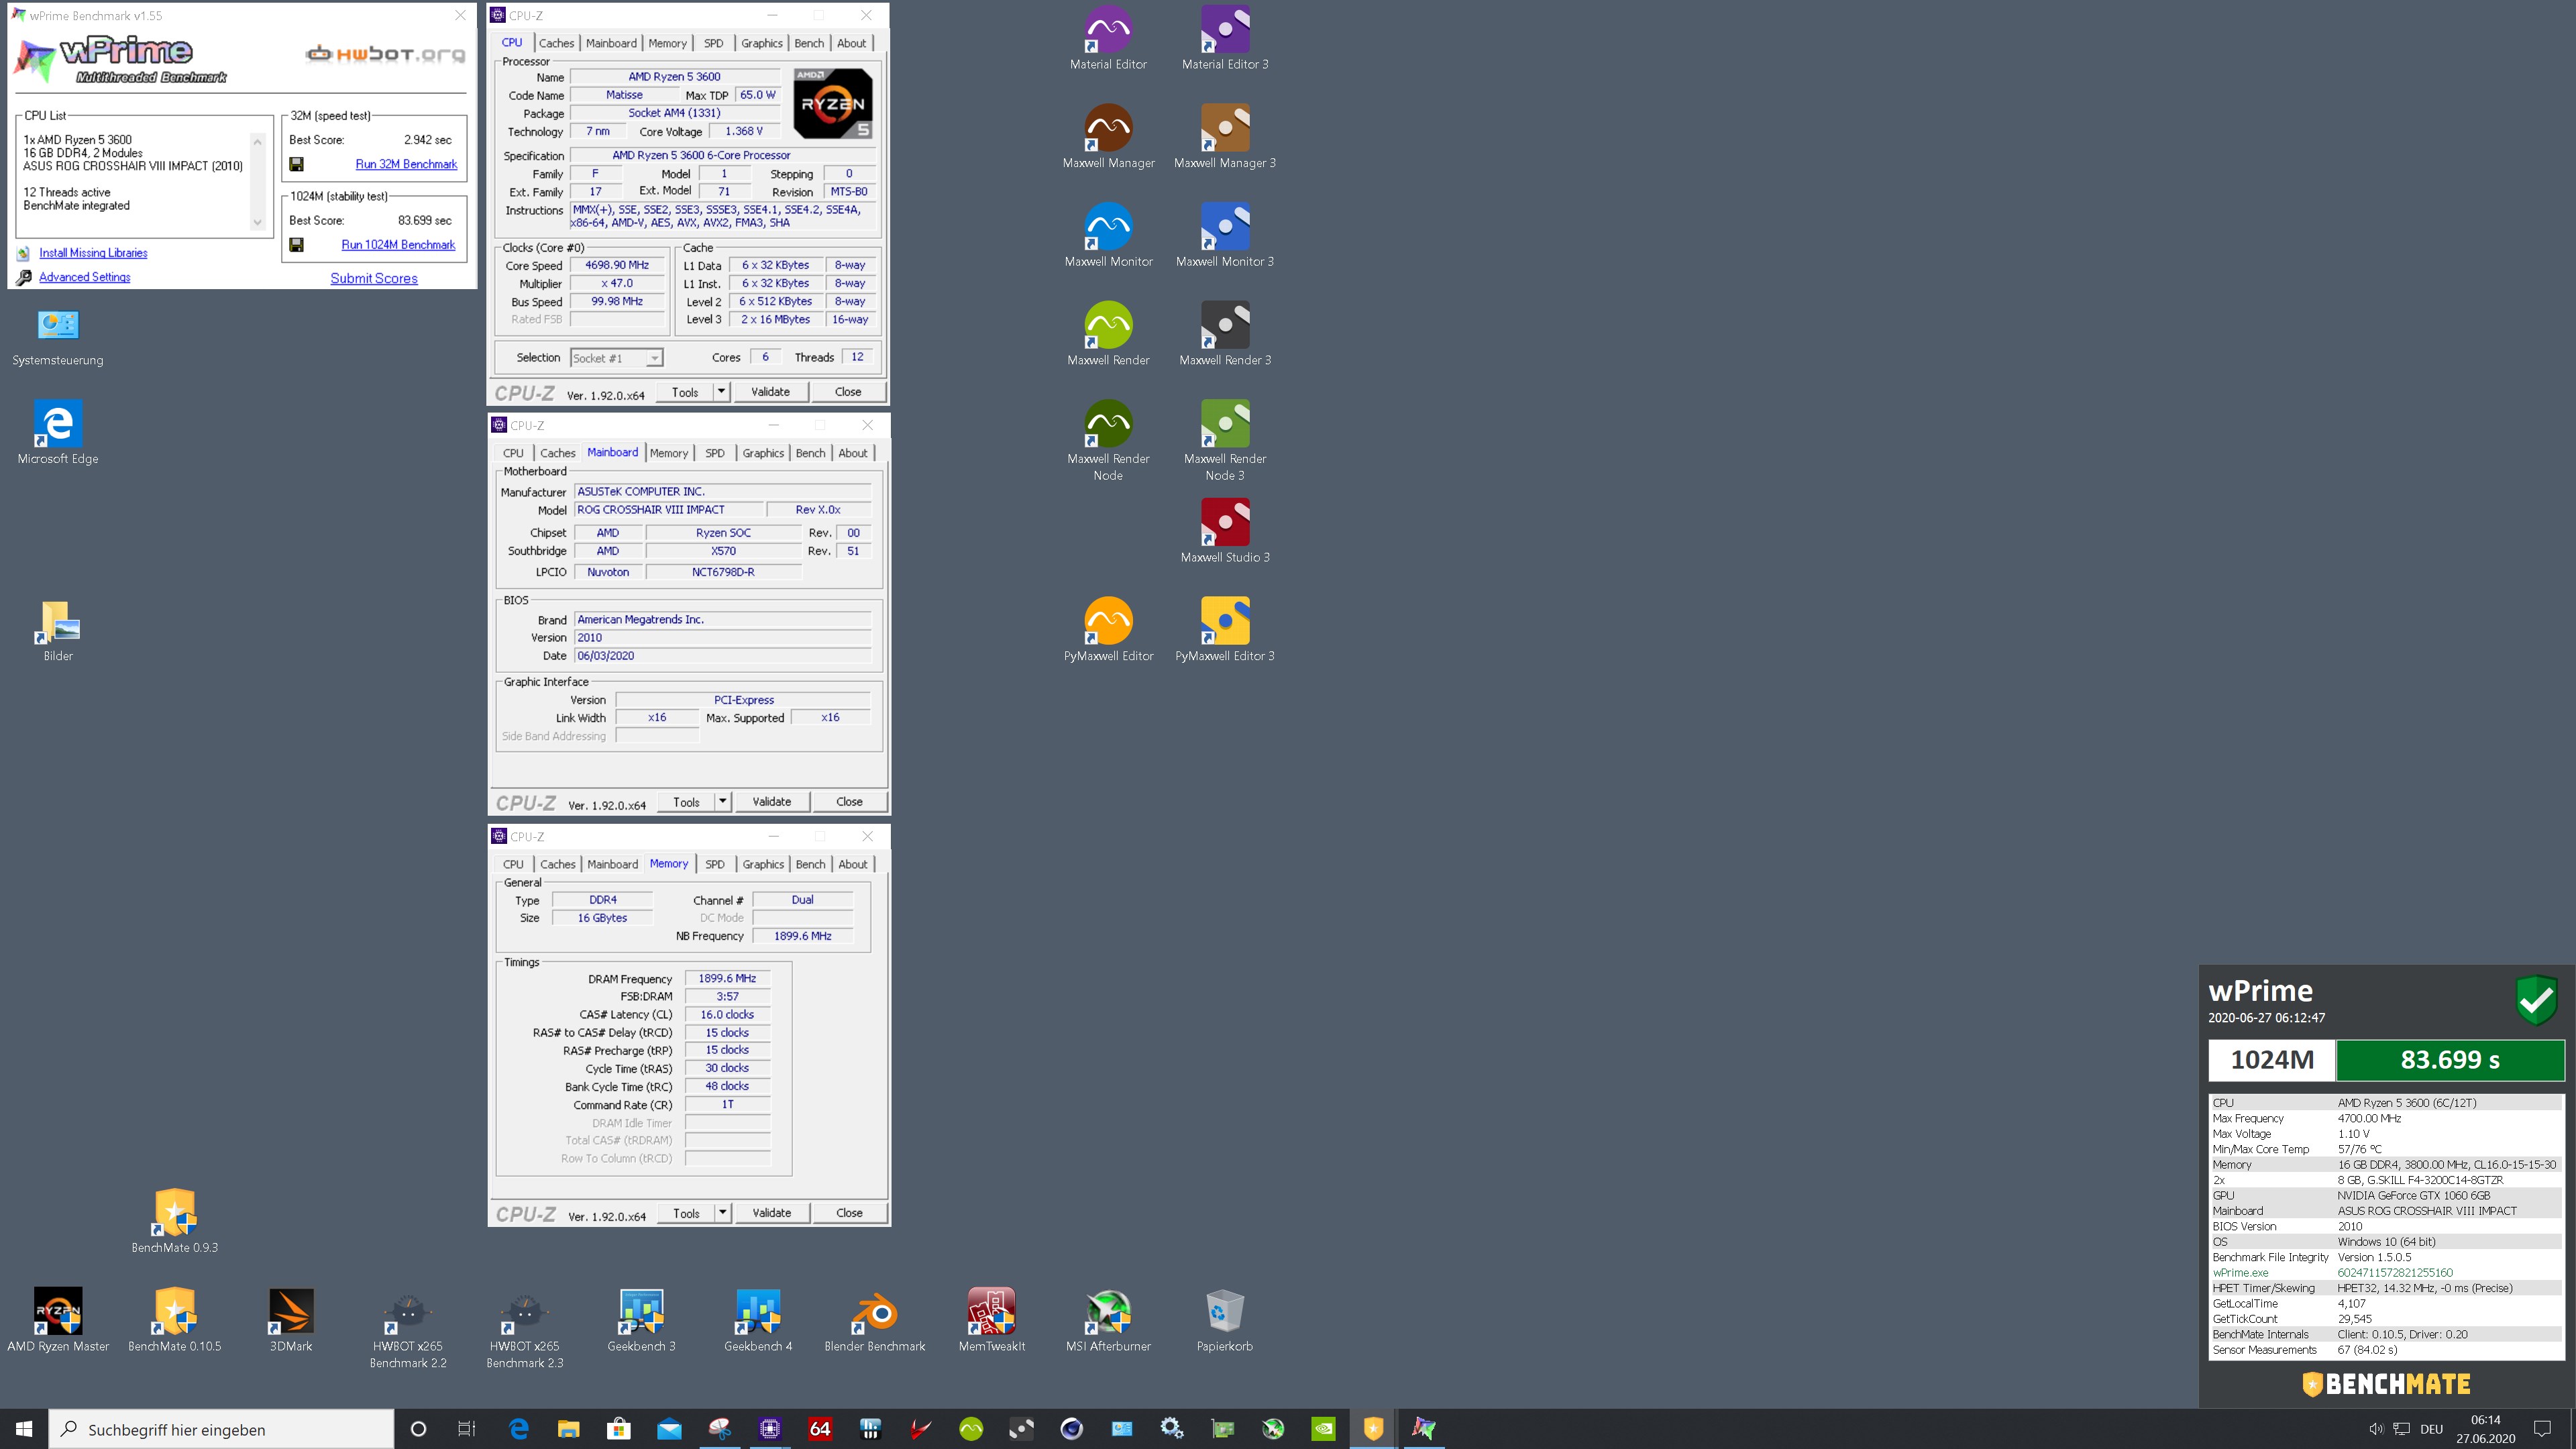2576x1449 pixels.
Task: Click Close in the Mainboard CPU-Z window
Action: click(x=849, y=801)
